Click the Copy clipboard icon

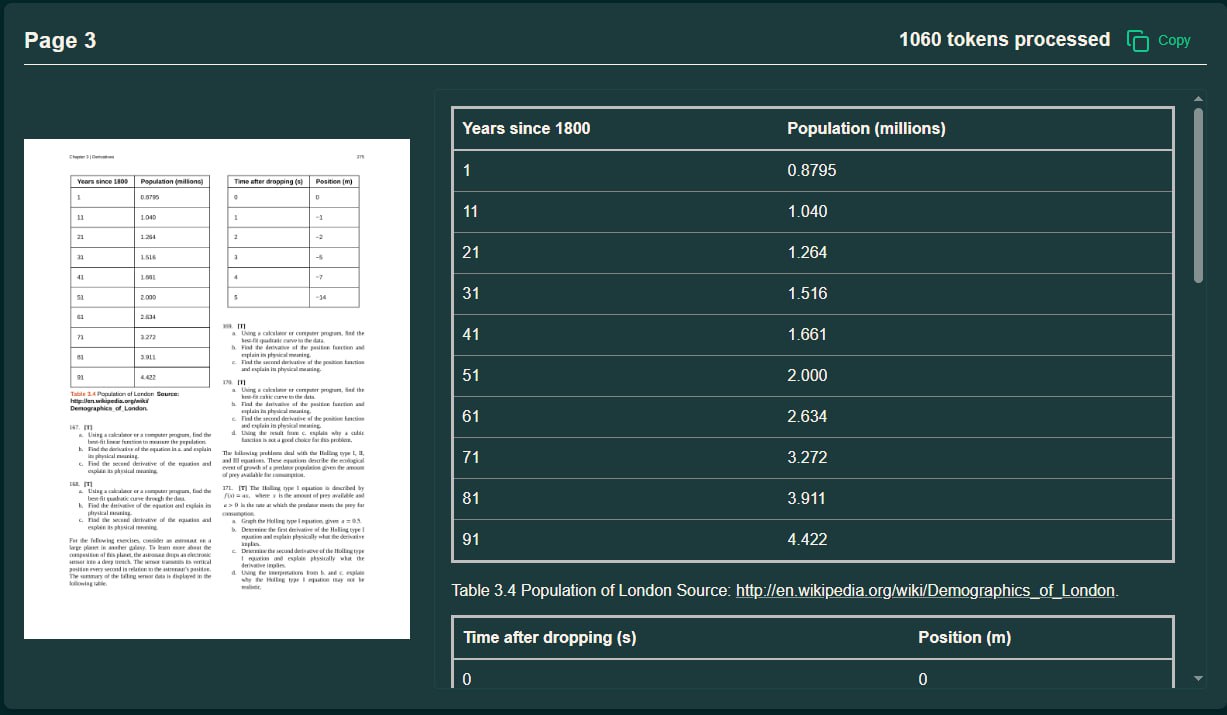1137,40
